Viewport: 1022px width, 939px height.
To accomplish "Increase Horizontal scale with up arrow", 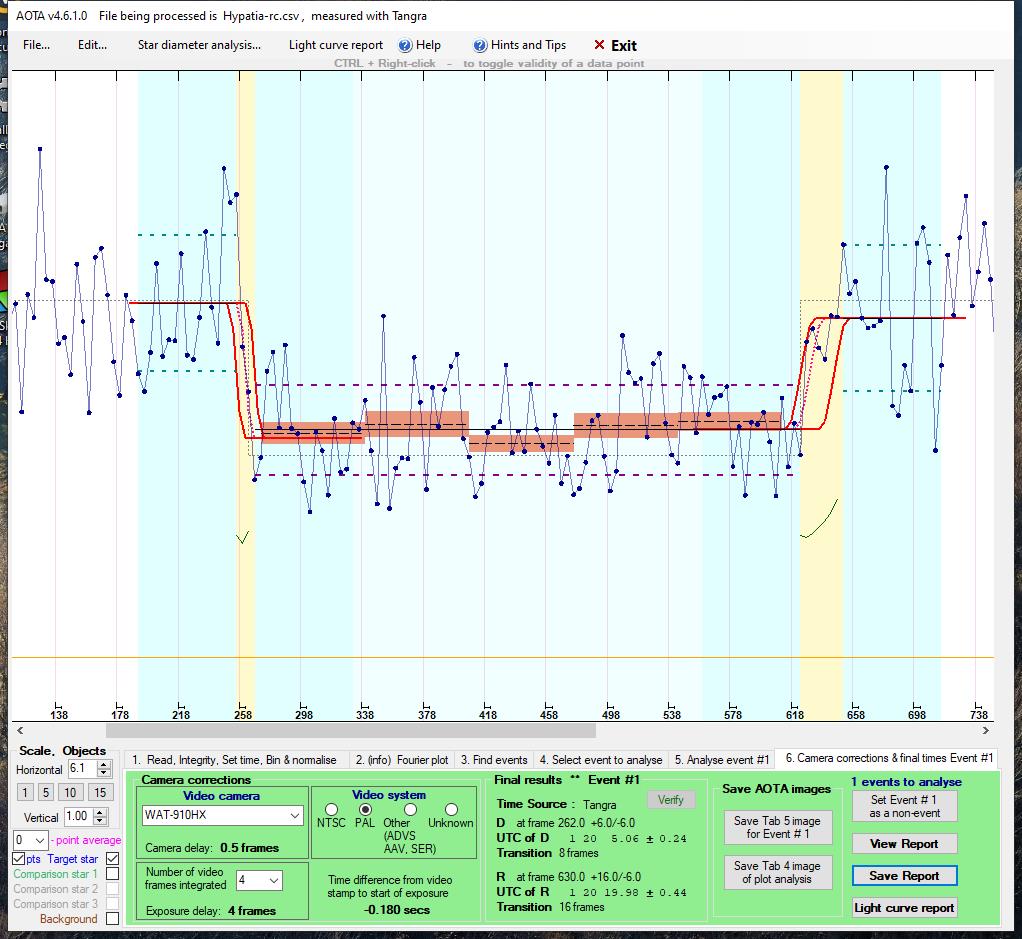I will pos(104,765).
